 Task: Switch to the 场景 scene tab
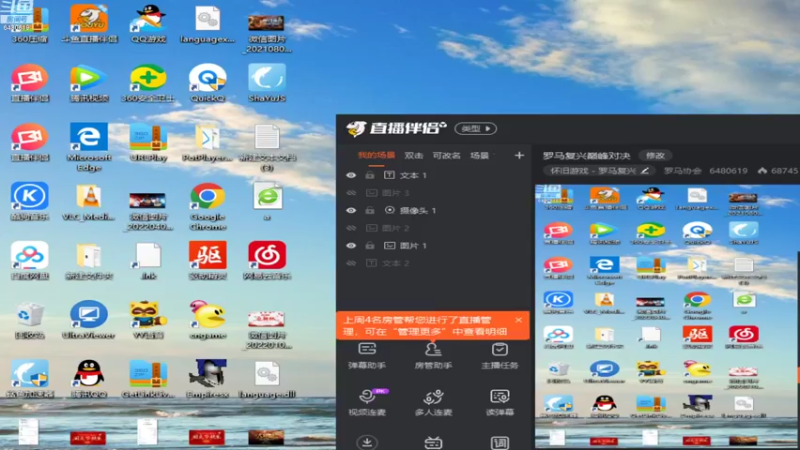(480, 155)
